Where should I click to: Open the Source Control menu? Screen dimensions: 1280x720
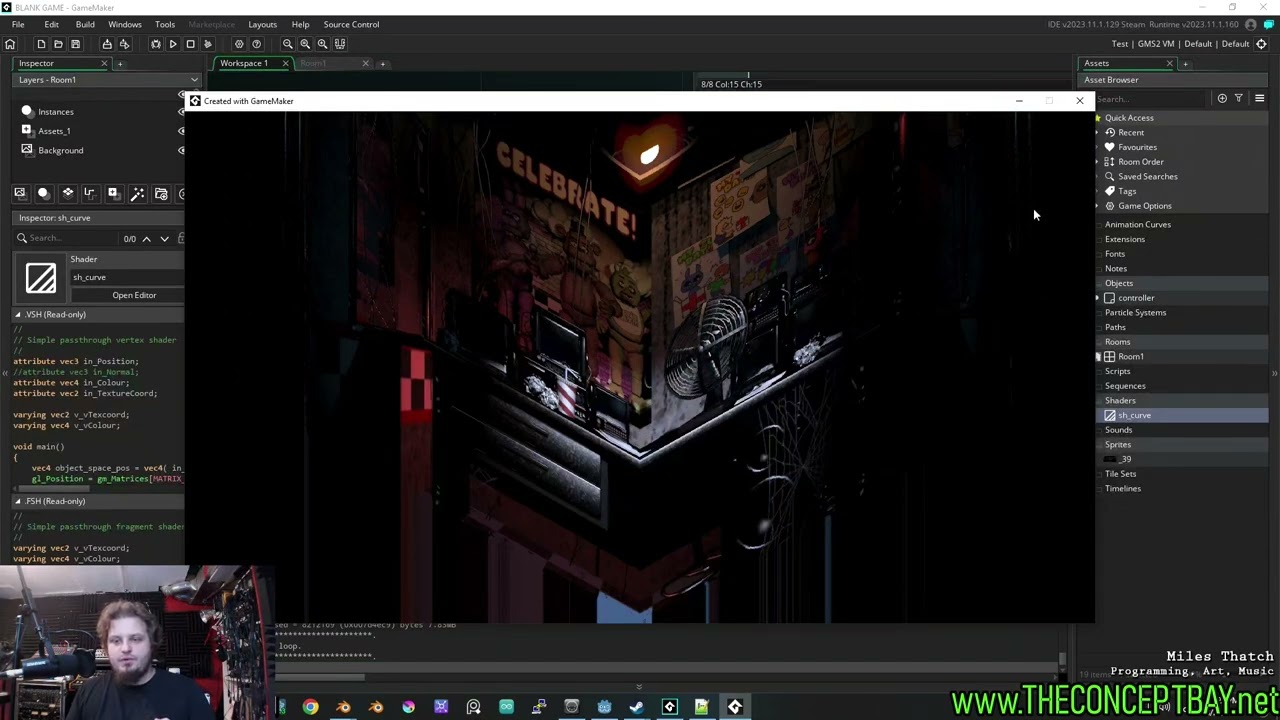pos(351,24)
